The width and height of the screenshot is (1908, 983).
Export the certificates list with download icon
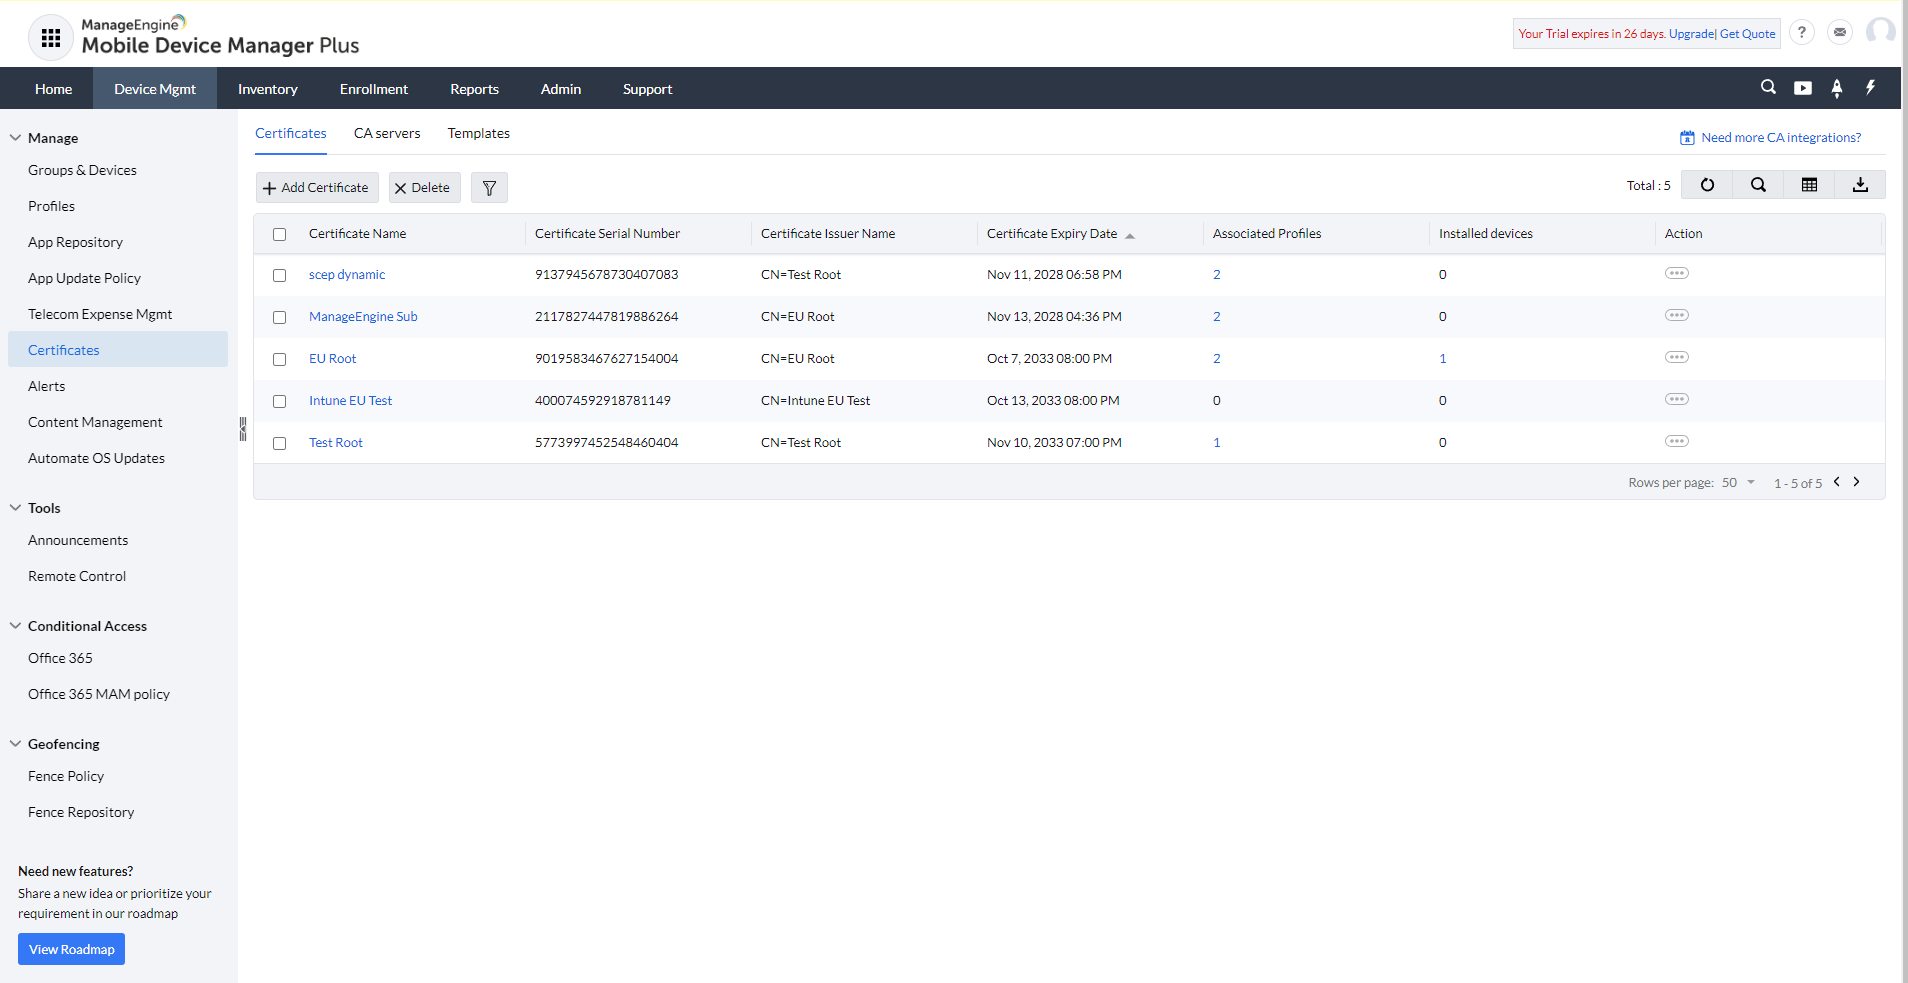tap(1860, 185)
